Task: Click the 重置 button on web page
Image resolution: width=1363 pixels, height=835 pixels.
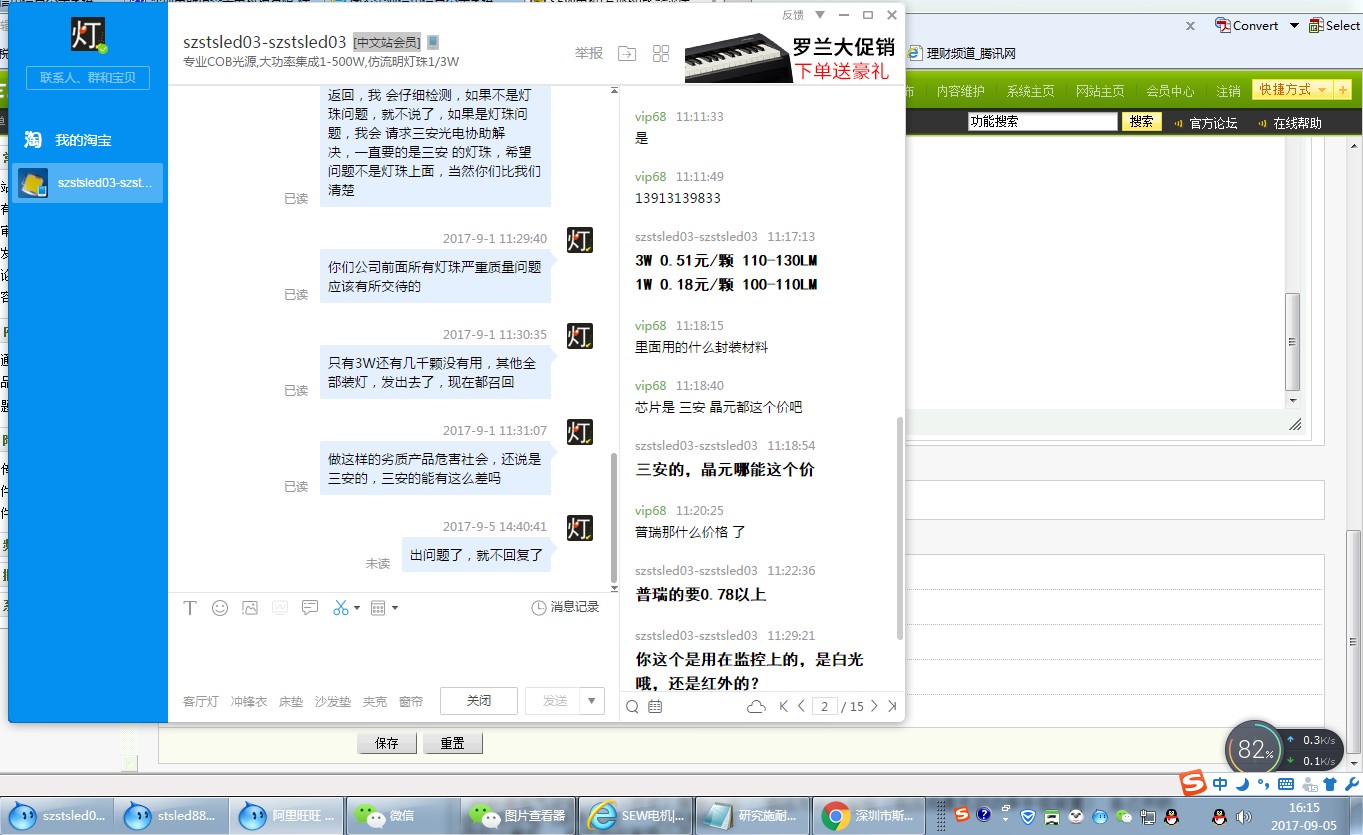Action: point(453,743)
